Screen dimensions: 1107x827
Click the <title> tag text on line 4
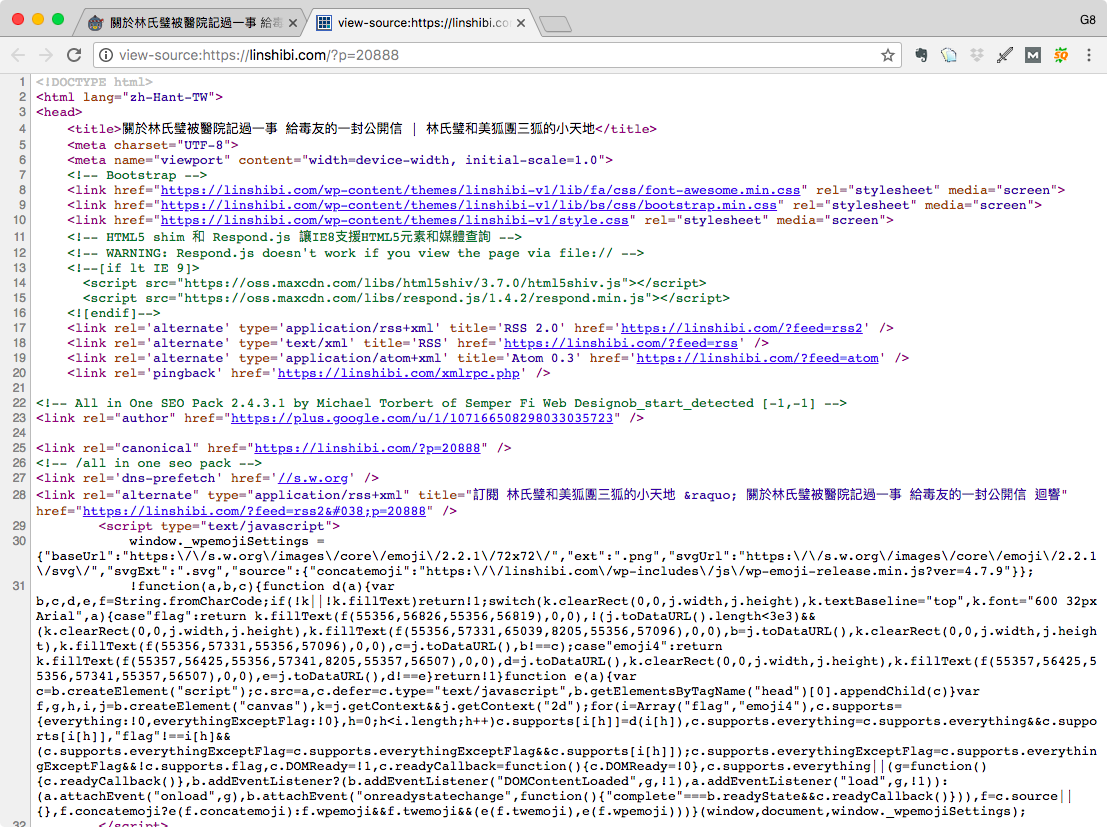pos(362,129)
